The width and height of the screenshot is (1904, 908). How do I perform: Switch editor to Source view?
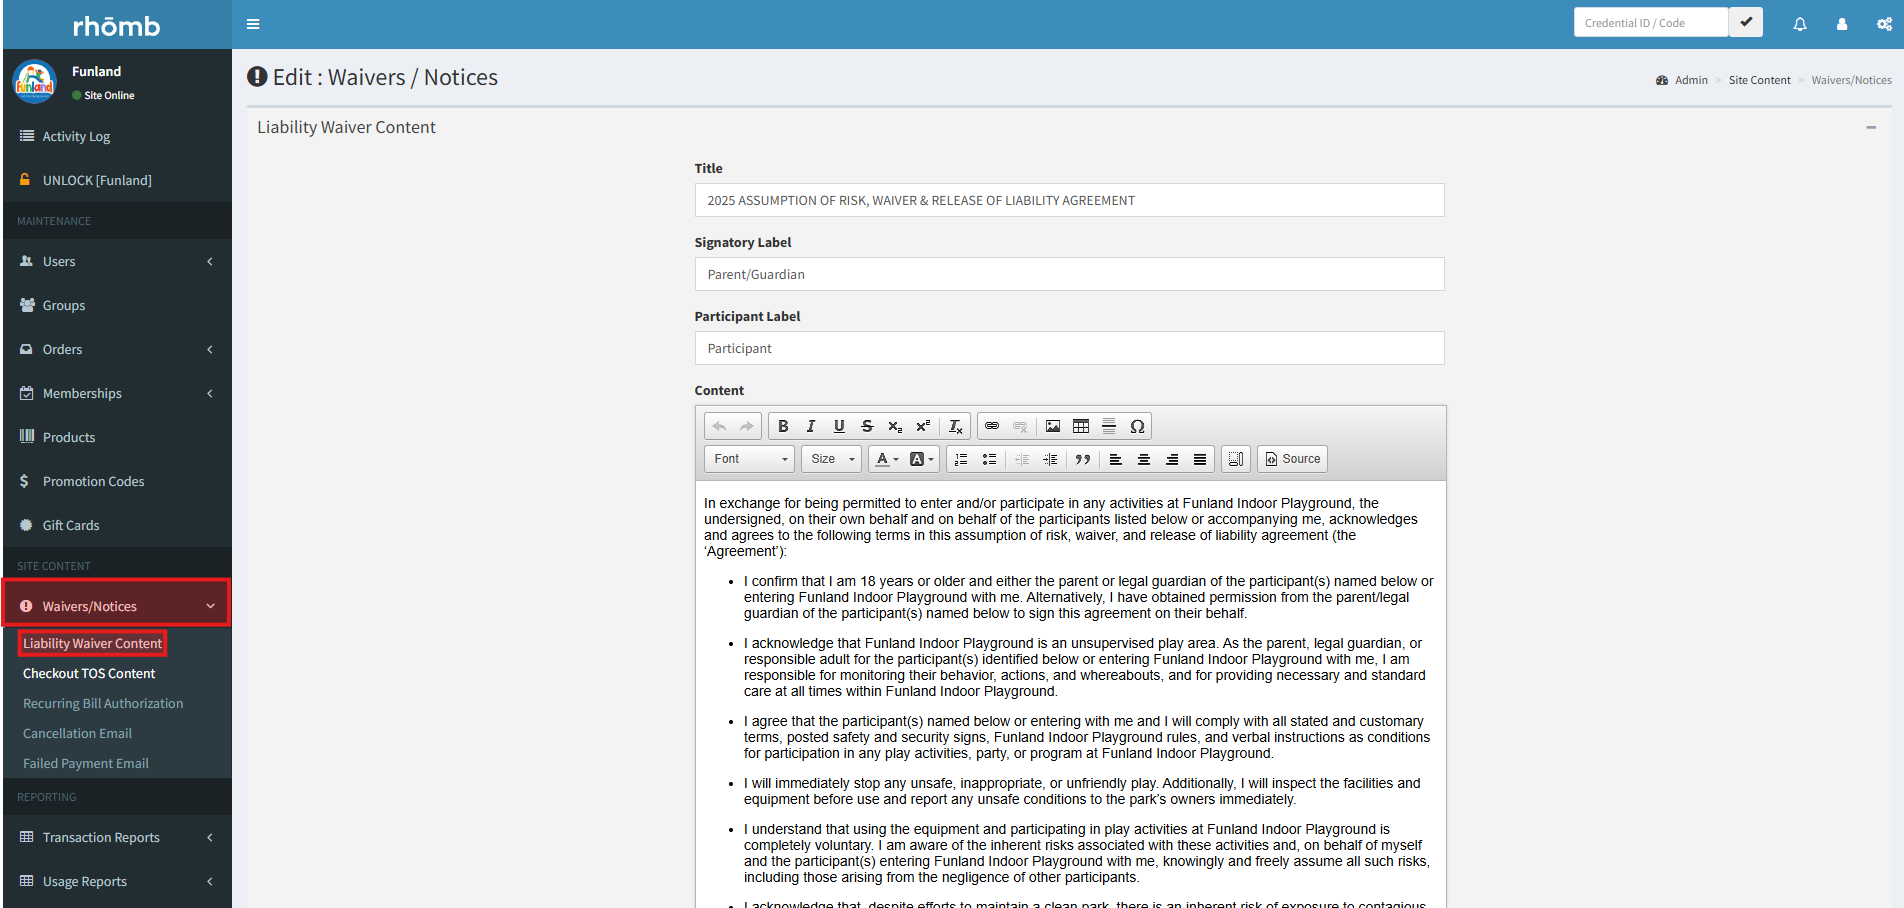tap(1292, 459)
